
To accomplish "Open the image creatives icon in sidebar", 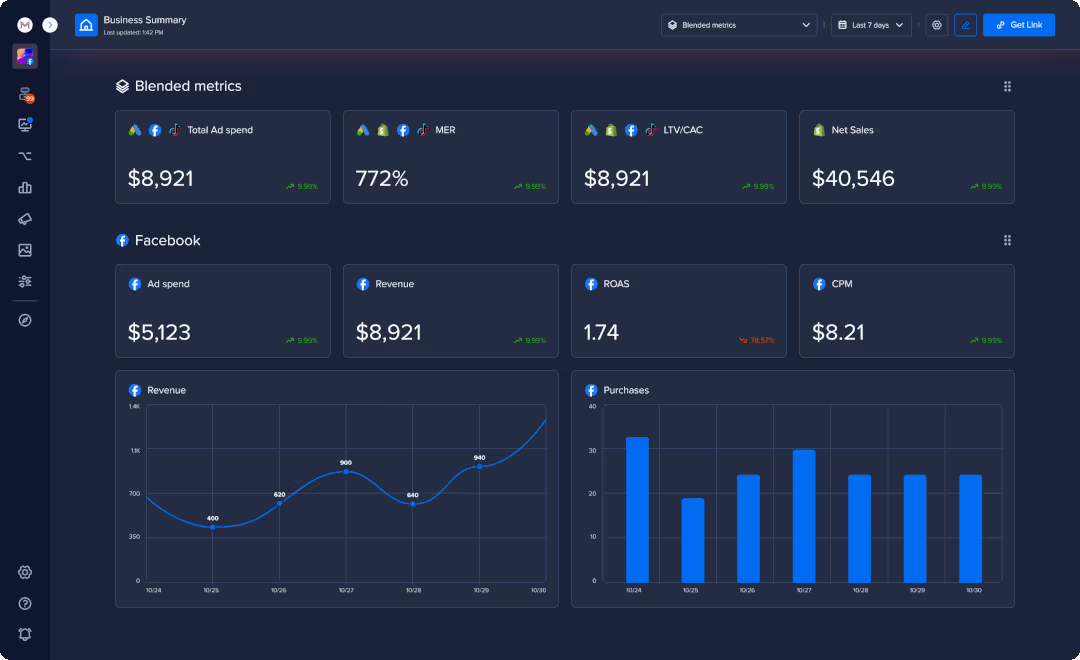I will click(x=25, y=250).
